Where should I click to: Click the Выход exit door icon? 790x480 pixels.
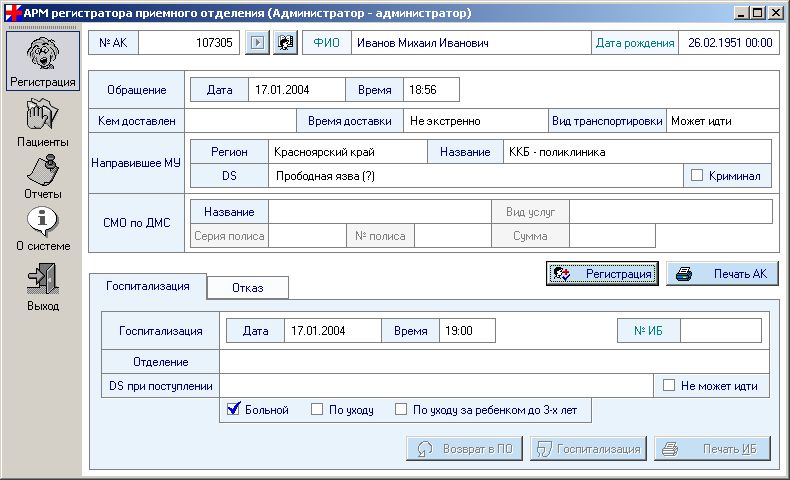(x=41, y=278)
